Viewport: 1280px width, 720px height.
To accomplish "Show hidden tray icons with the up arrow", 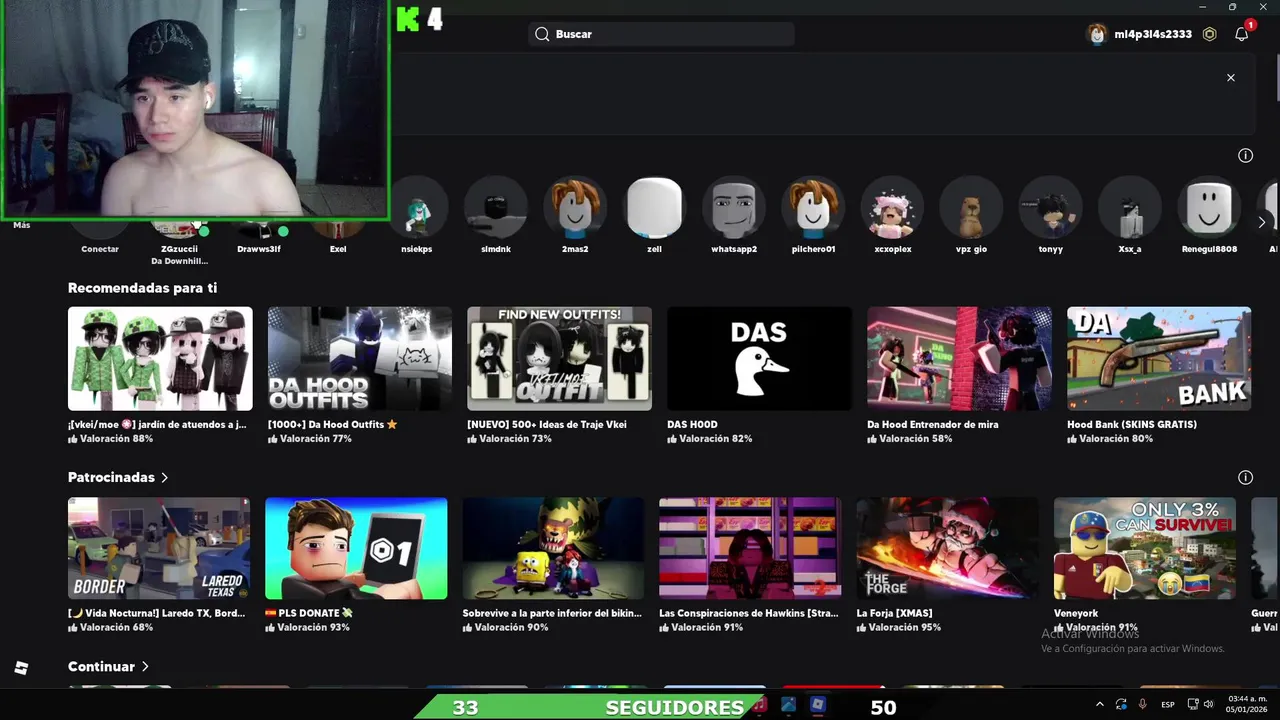I will (1100, 705).
